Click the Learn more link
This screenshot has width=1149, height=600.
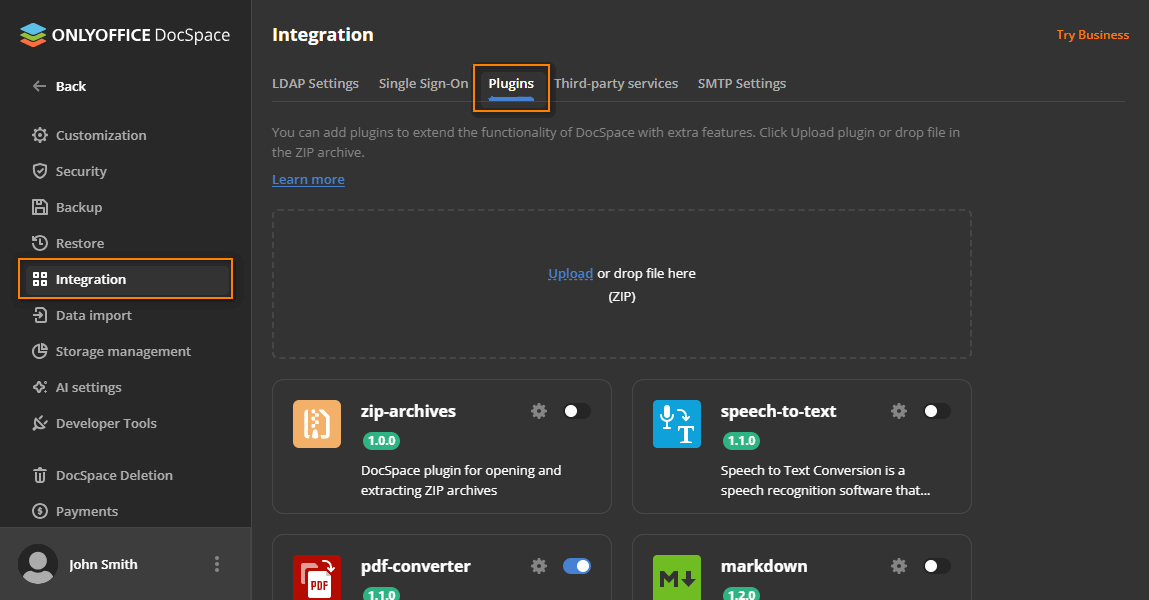[x=308, y=178]
